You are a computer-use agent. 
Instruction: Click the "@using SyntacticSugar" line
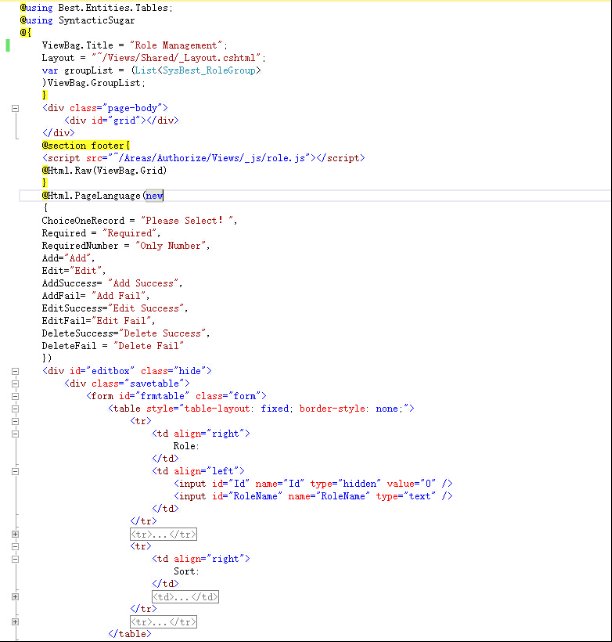(x=77, y=20)
